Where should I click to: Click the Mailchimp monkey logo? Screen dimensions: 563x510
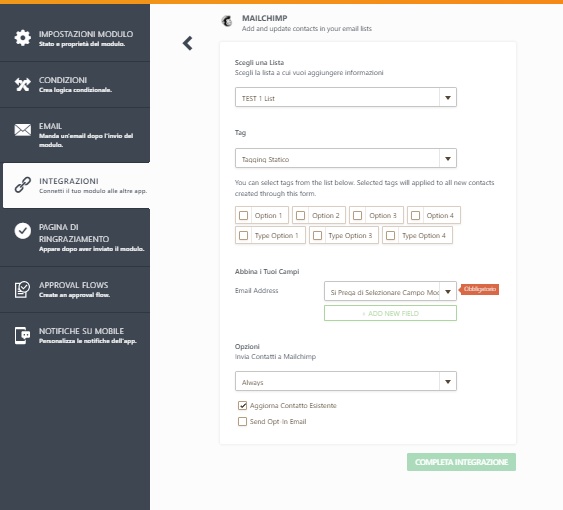point(227,21)
